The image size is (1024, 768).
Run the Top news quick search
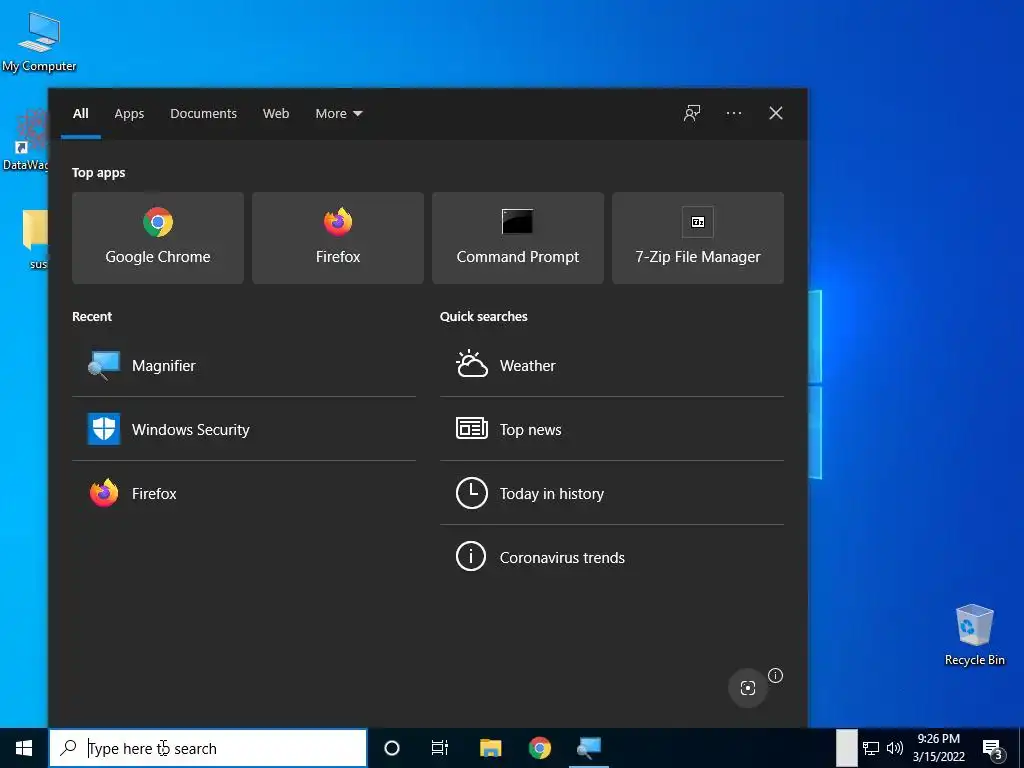611,429
